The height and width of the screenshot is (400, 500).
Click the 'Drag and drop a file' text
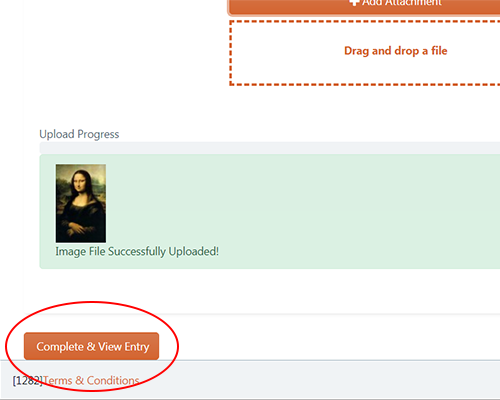396,51
